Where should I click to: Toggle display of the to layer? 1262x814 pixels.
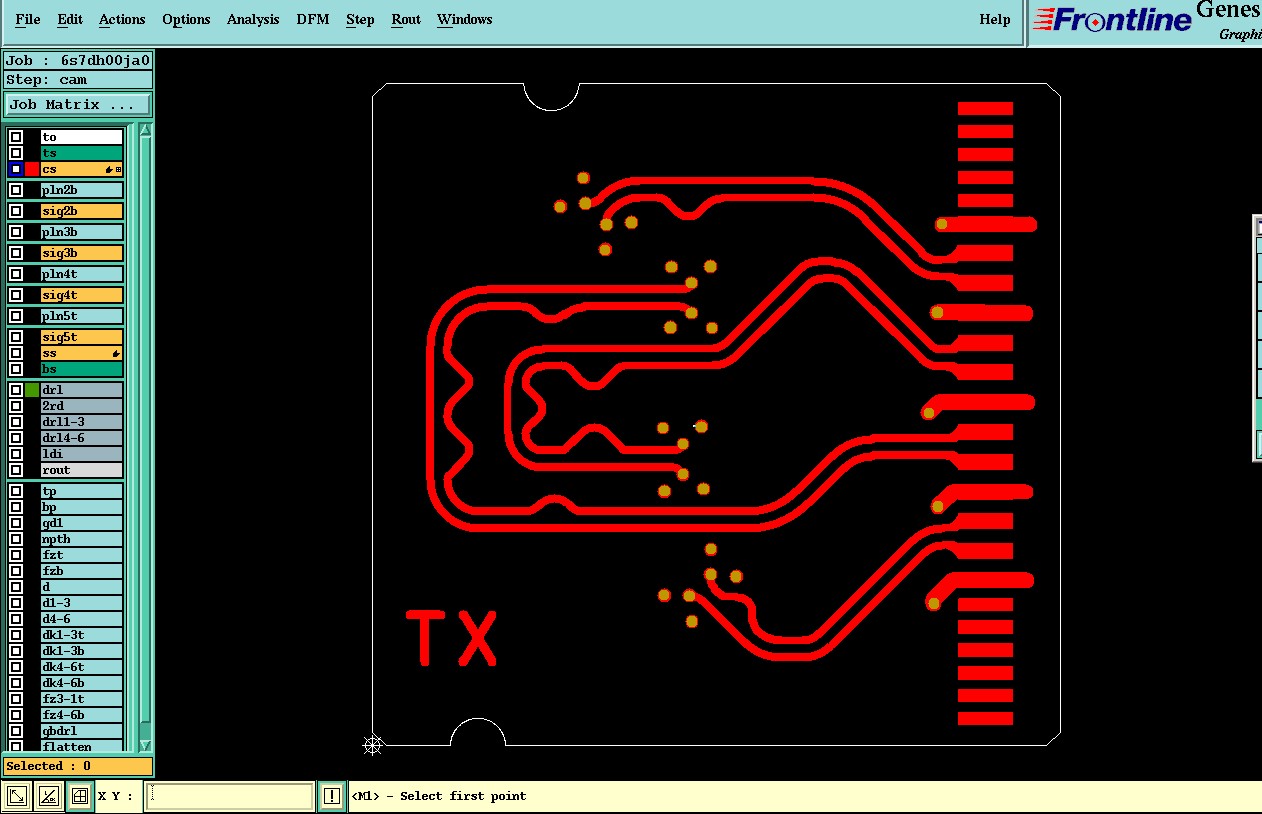pyautogui.click(x=16, y=137)
